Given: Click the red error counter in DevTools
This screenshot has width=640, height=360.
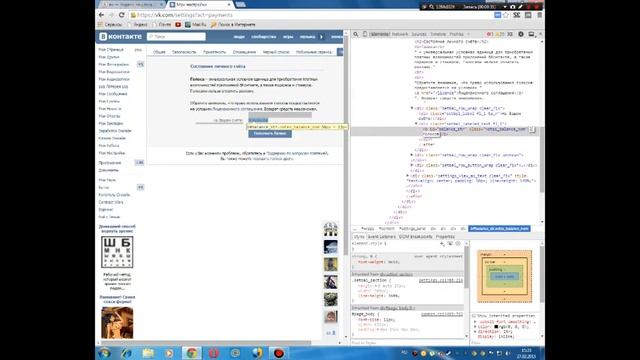Looking at the screenshot, I should click(490, 34).
